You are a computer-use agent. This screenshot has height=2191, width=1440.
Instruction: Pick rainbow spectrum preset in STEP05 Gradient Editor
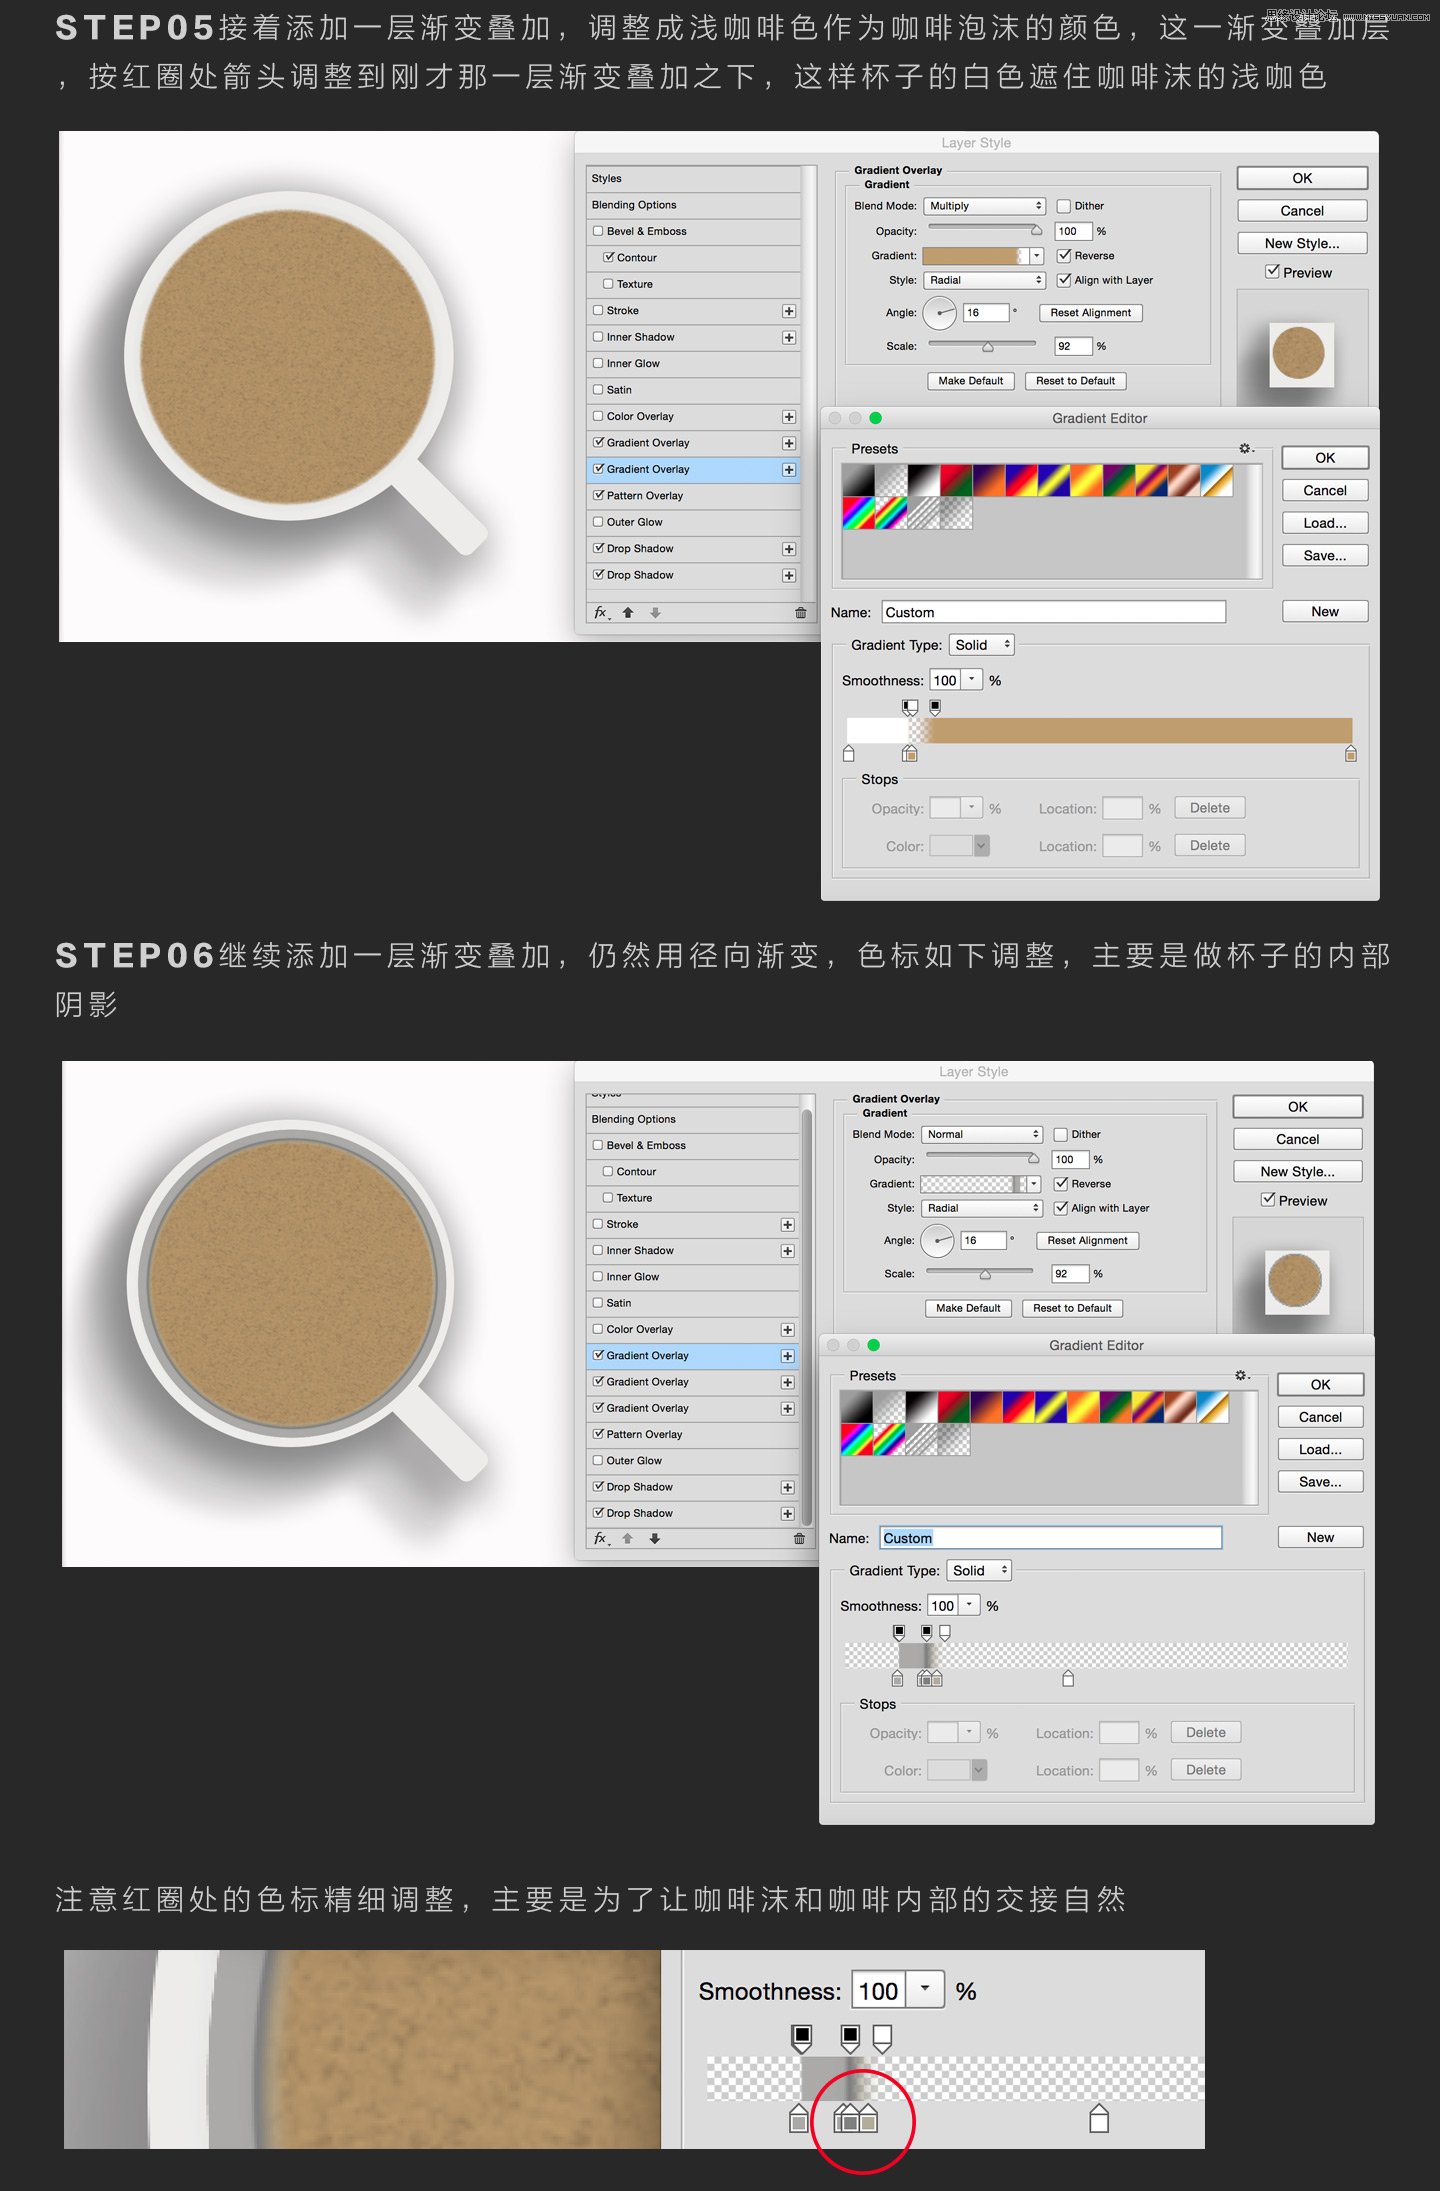pyautogui.click(x=858, y=513)
